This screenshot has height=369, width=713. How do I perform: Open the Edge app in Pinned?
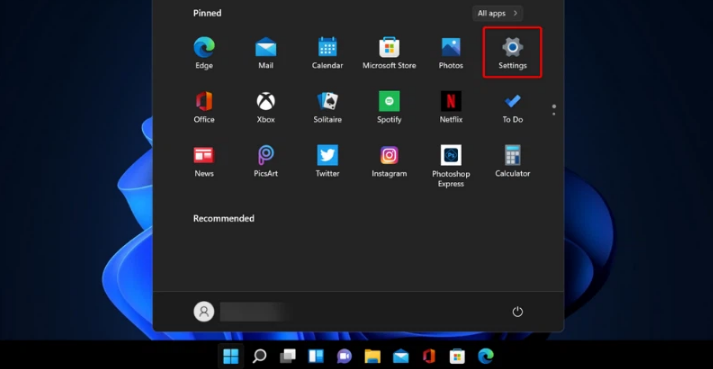204,53
